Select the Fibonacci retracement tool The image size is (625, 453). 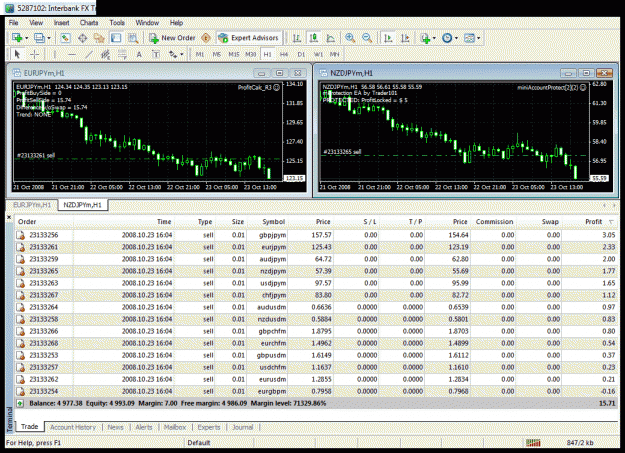(x=122, y=54)
